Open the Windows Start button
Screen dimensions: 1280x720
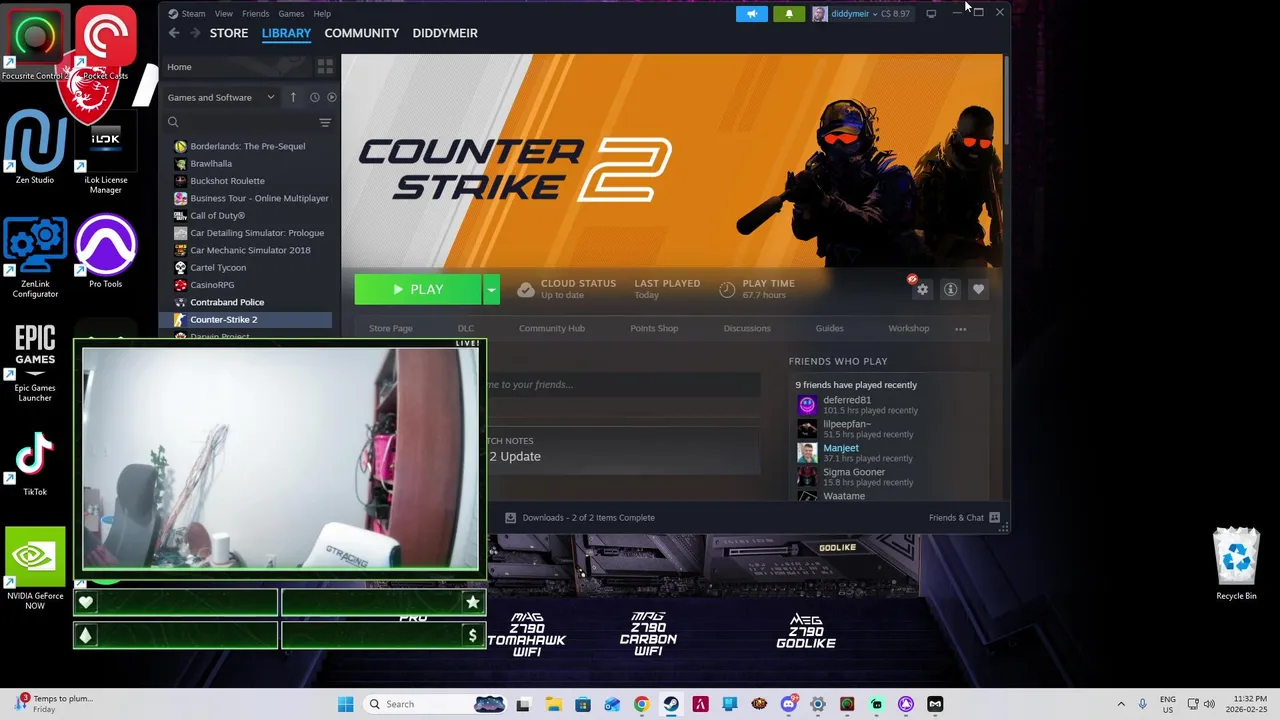click(x=345, y=704)
